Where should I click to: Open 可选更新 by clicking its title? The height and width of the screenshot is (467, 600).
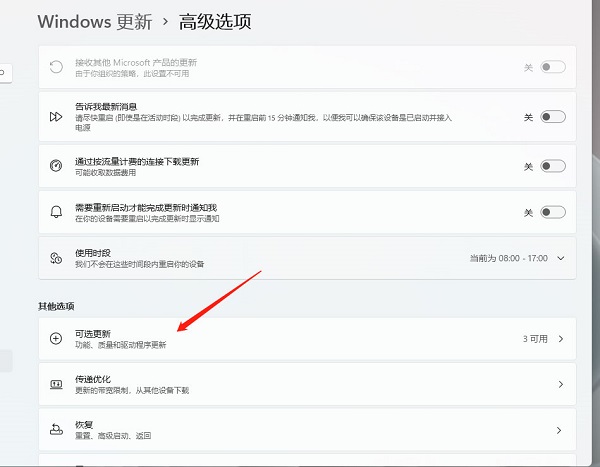point(93,333)
